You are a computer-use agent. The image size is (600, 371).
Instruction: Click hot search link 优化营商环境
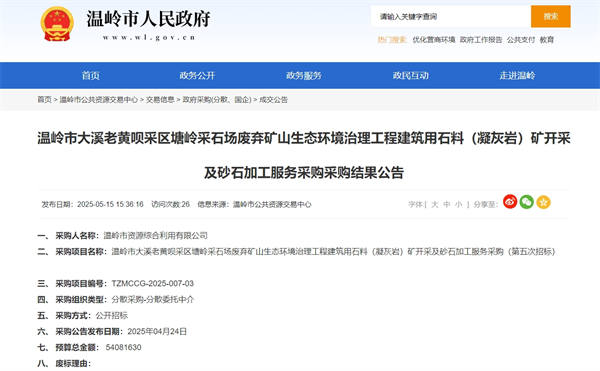[x=434, y=40]
